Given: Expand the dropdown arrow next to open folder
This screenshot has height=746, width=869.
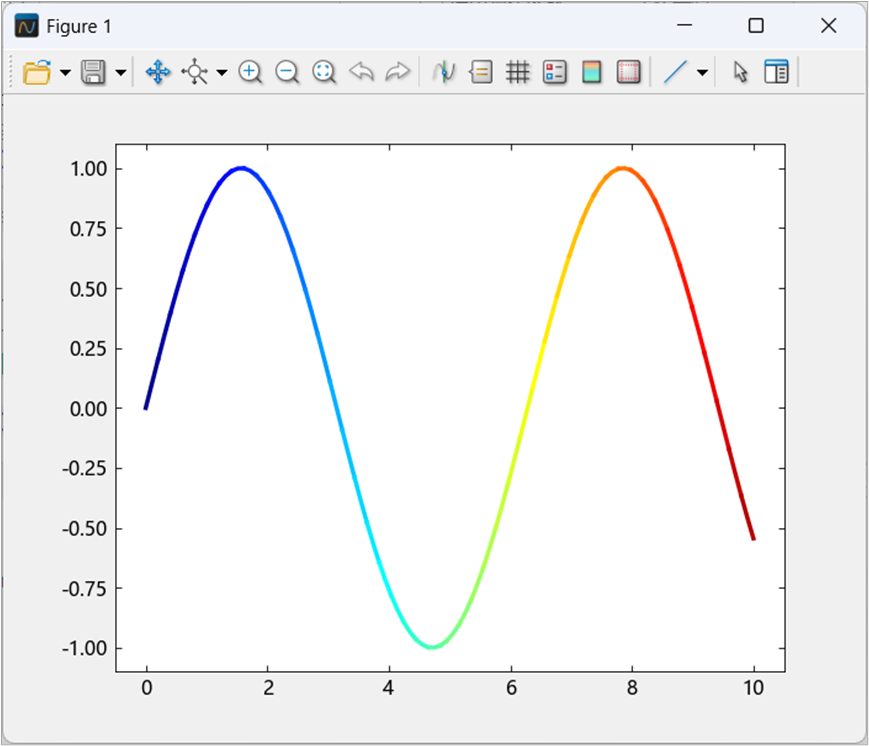Looking at the screenshot, I should pos(65,73).
